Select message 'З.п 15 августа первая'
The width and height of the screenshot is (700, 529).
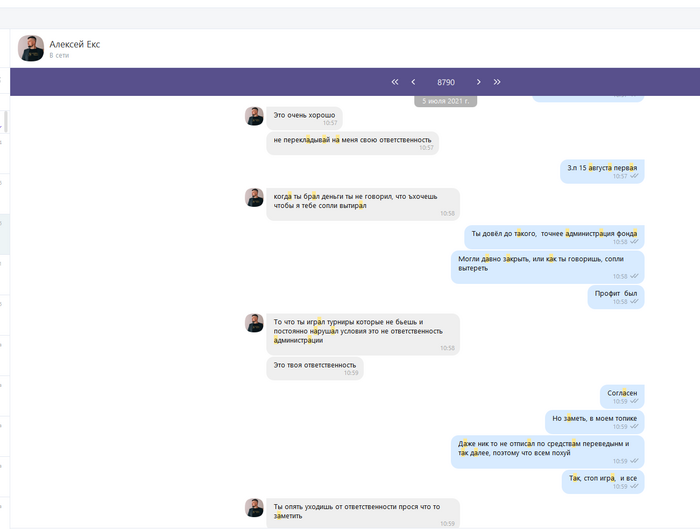coord(602,171)
